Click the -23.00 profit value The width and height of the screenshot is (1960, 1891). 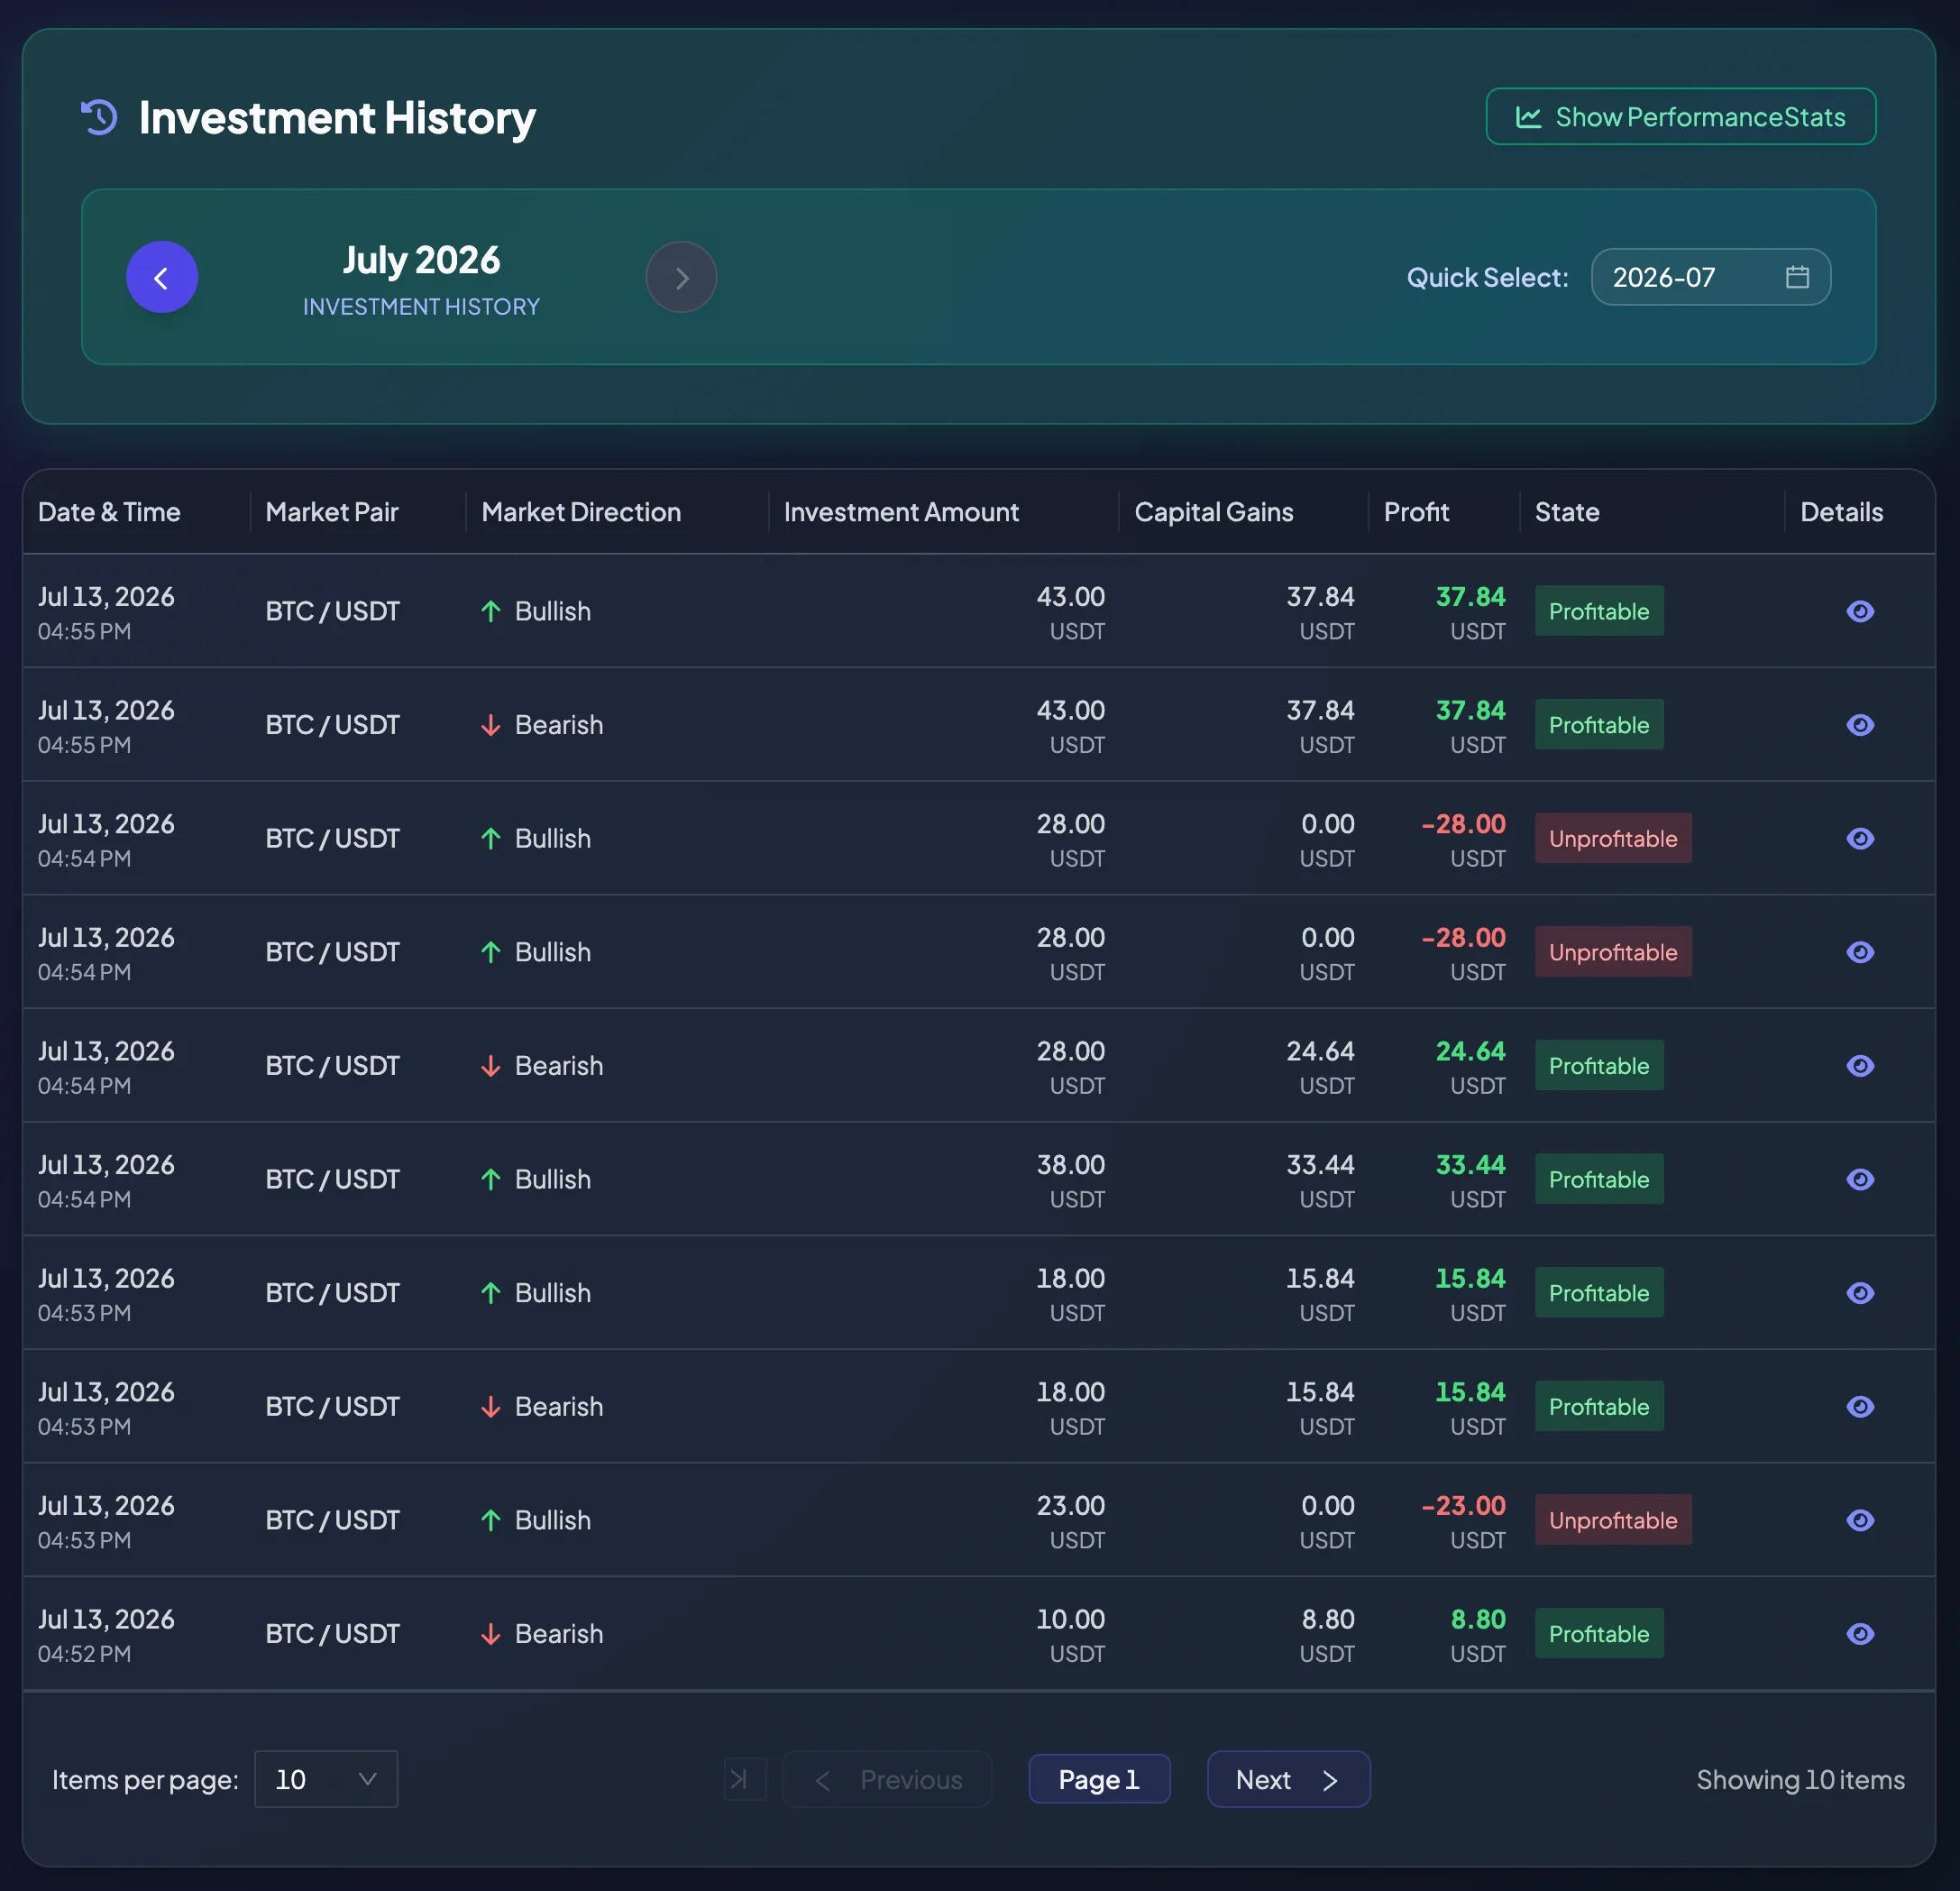1463,1506
